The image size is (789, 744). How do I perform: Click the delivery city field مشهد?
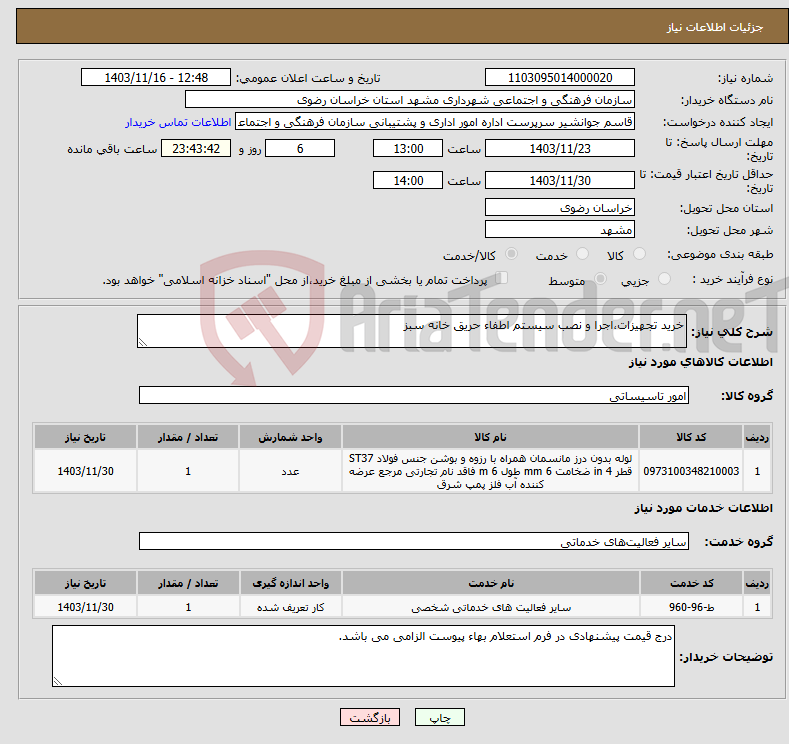(x=560, y=229)
